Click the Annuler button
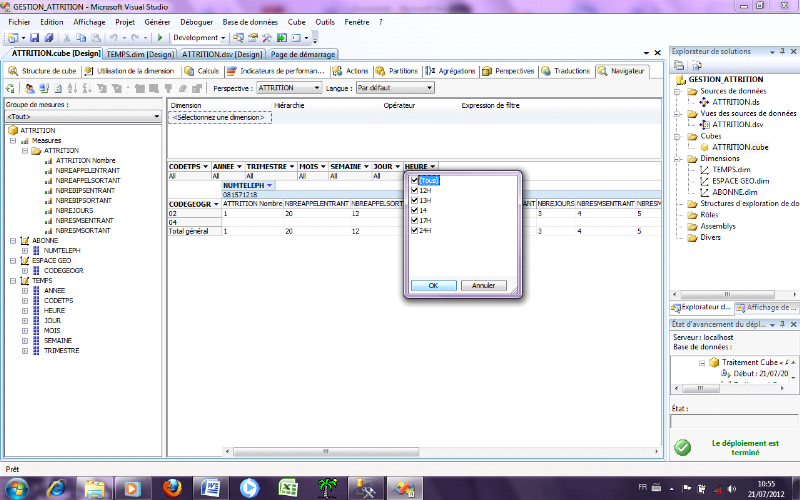 click(484, 285)
